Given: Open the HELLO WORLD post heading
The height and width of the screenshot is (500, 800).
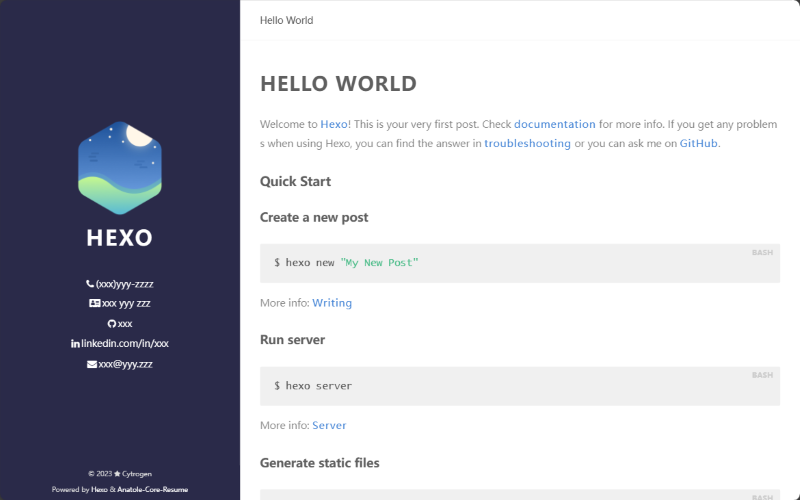Looking at the screenshot, I should point(338,84).
